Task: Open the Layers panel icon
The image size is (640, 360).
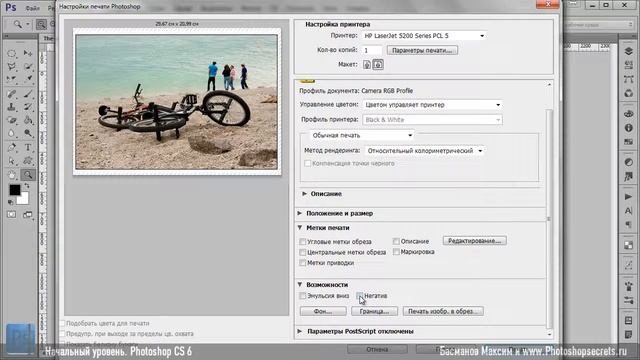Action: tap(629, 51)
